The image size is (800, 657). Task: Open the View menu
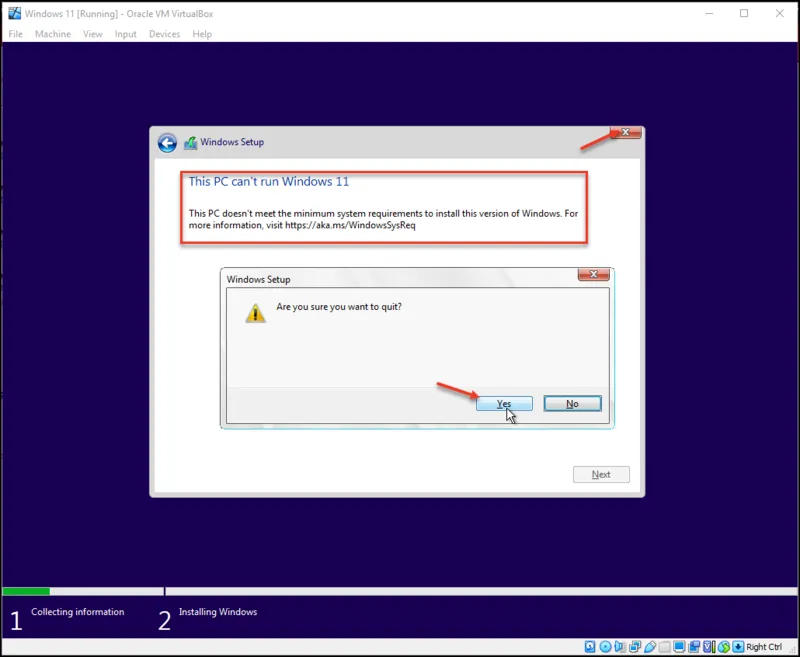tap(93, 34)
